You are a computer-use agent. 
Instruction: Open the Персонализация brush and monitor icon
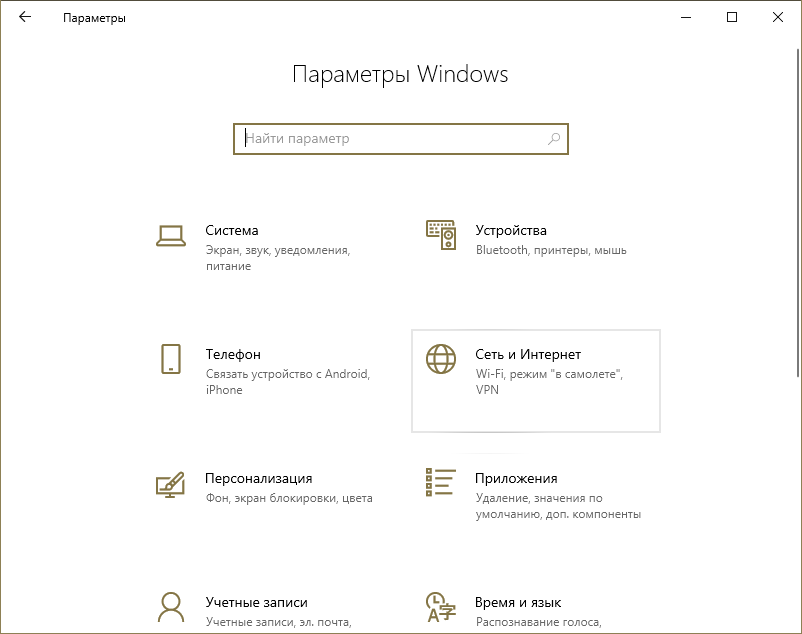(x=170, y=484)
